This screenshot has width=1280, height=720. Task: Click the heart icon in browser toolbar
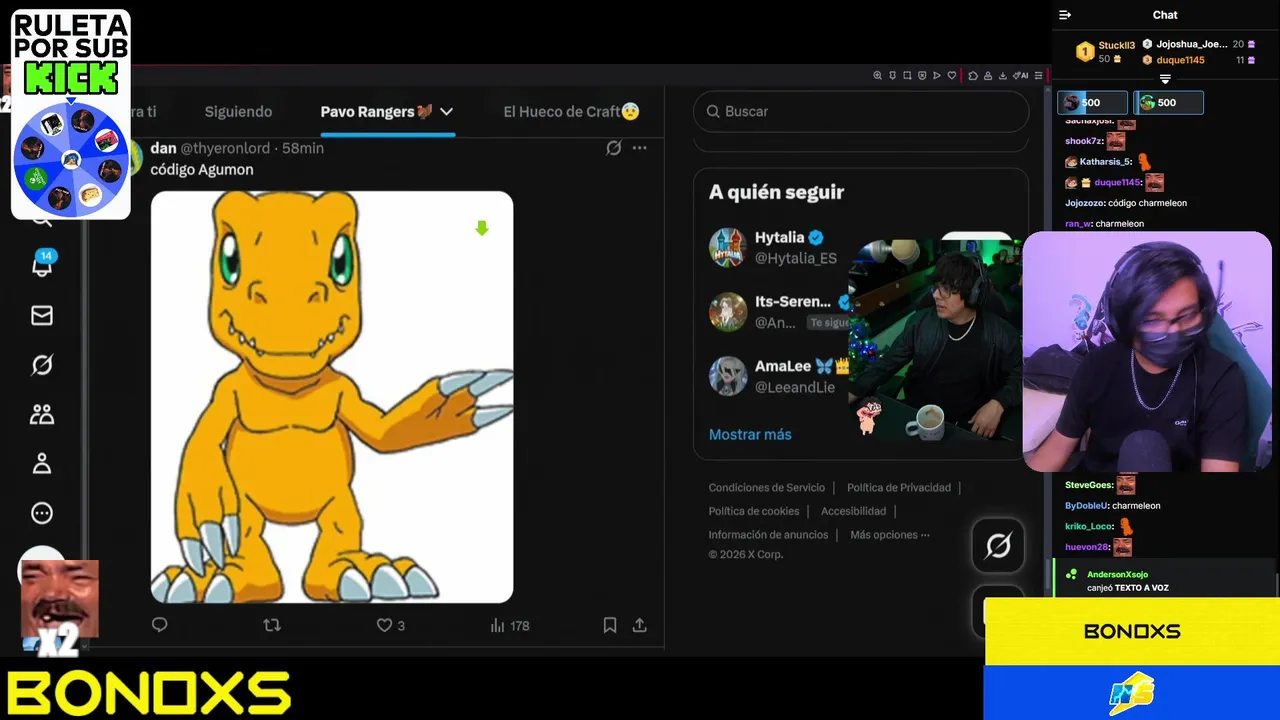(952, 75)
